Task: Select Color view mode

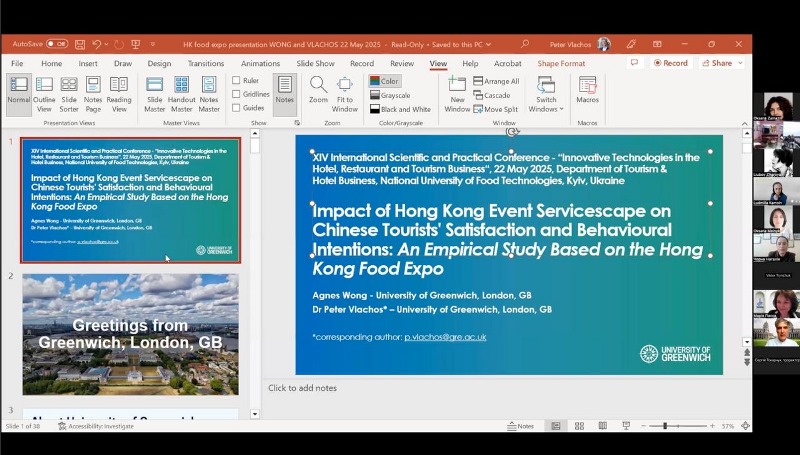Action: point(385,81)
